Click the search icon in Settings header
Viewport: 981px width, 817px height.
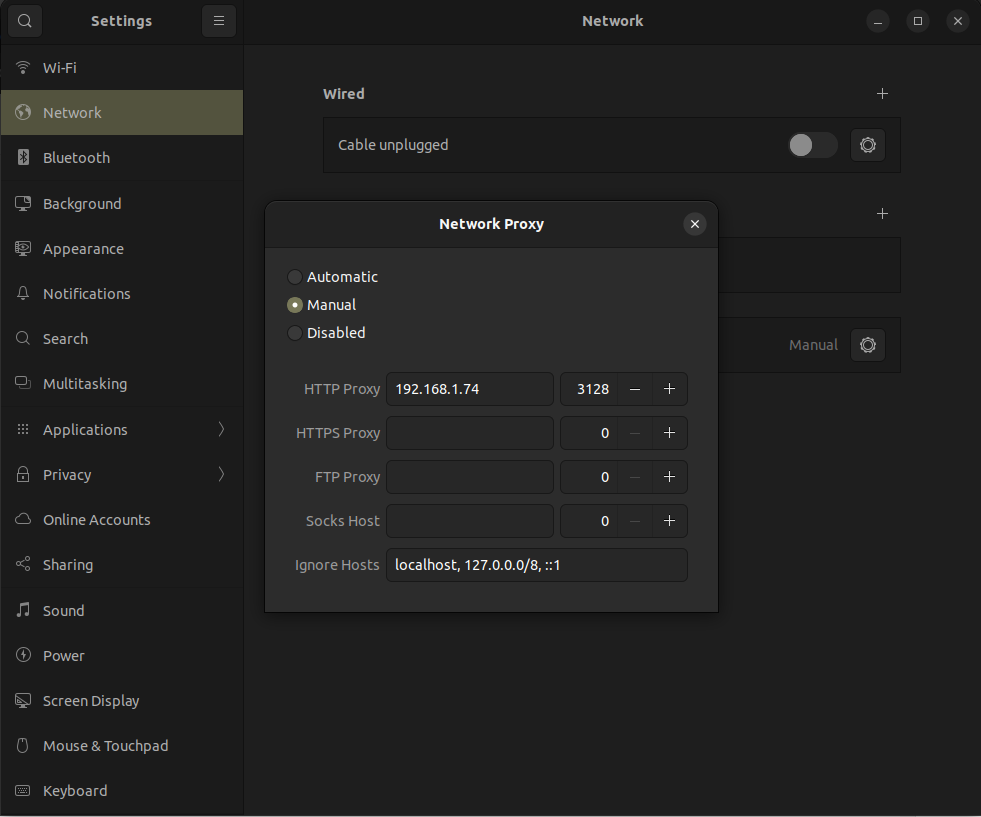click(x=25, y=21)
